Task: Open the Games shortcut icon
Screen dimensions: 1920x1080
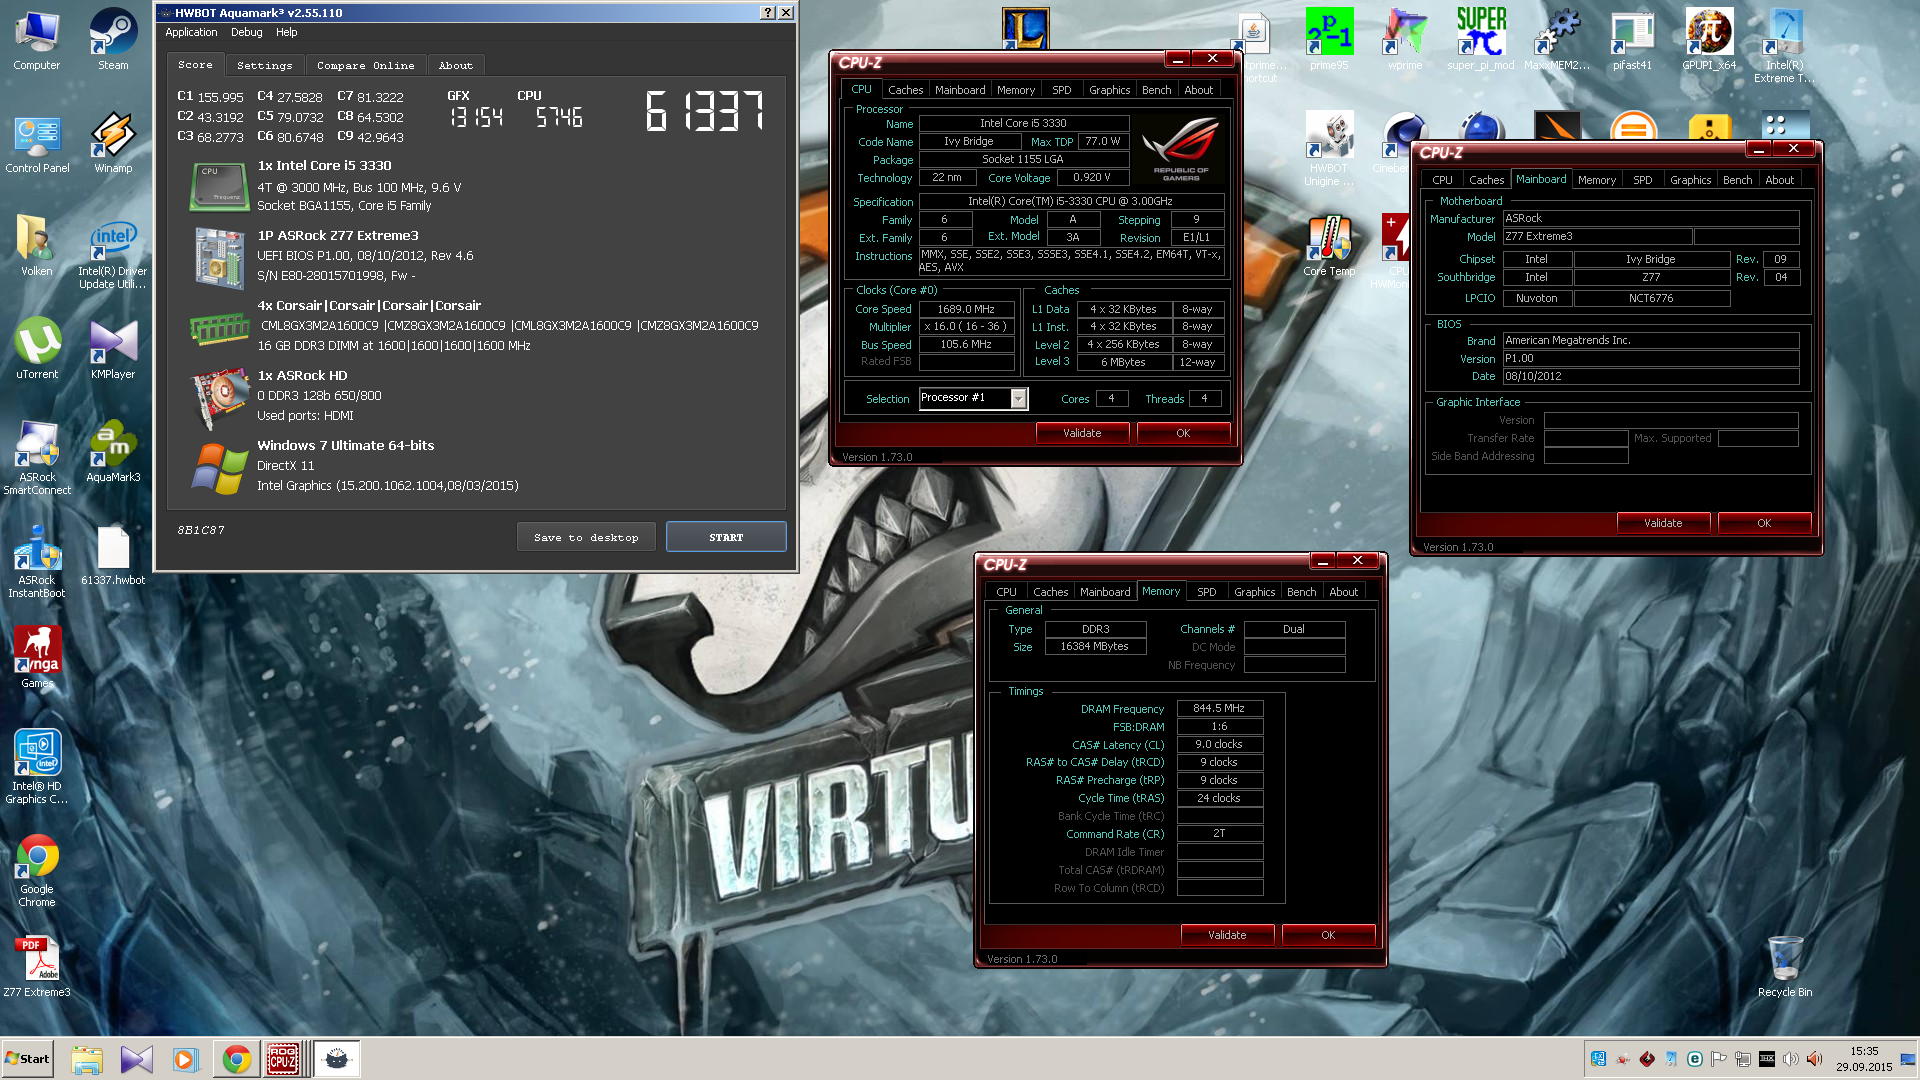Action: pyautogui.click(x=37, y=657)
